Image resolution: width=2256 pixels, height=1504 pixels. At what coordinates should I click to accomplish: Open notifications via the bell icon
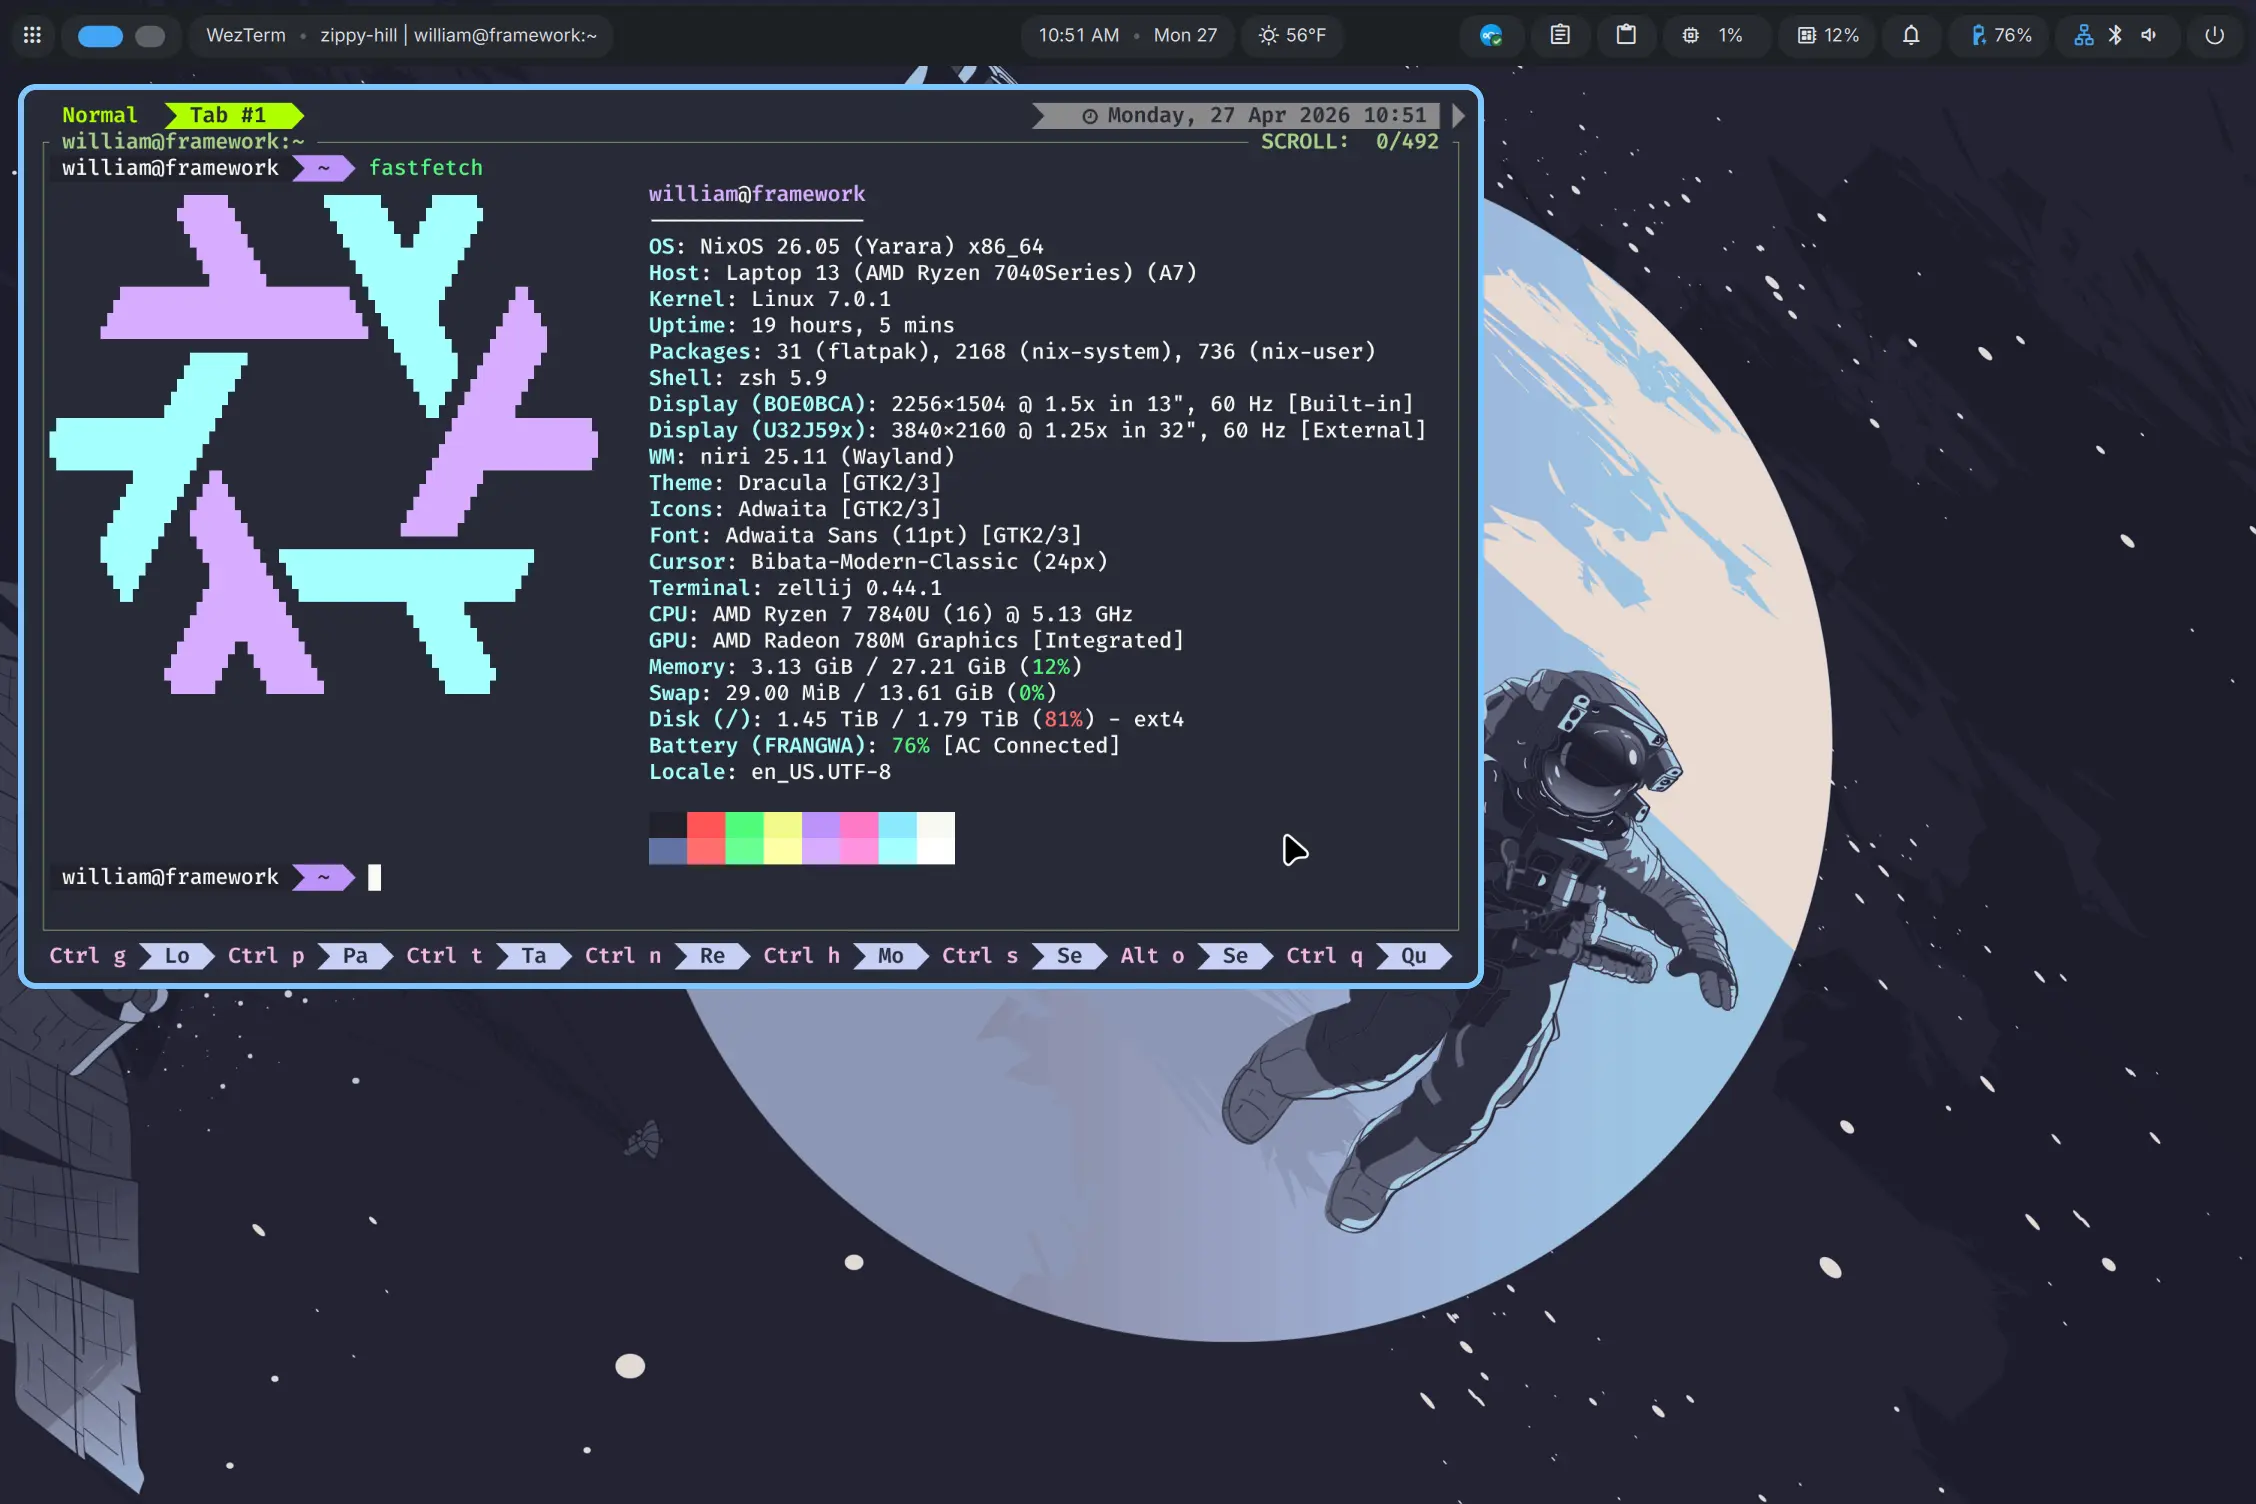tap(1911, 35)
